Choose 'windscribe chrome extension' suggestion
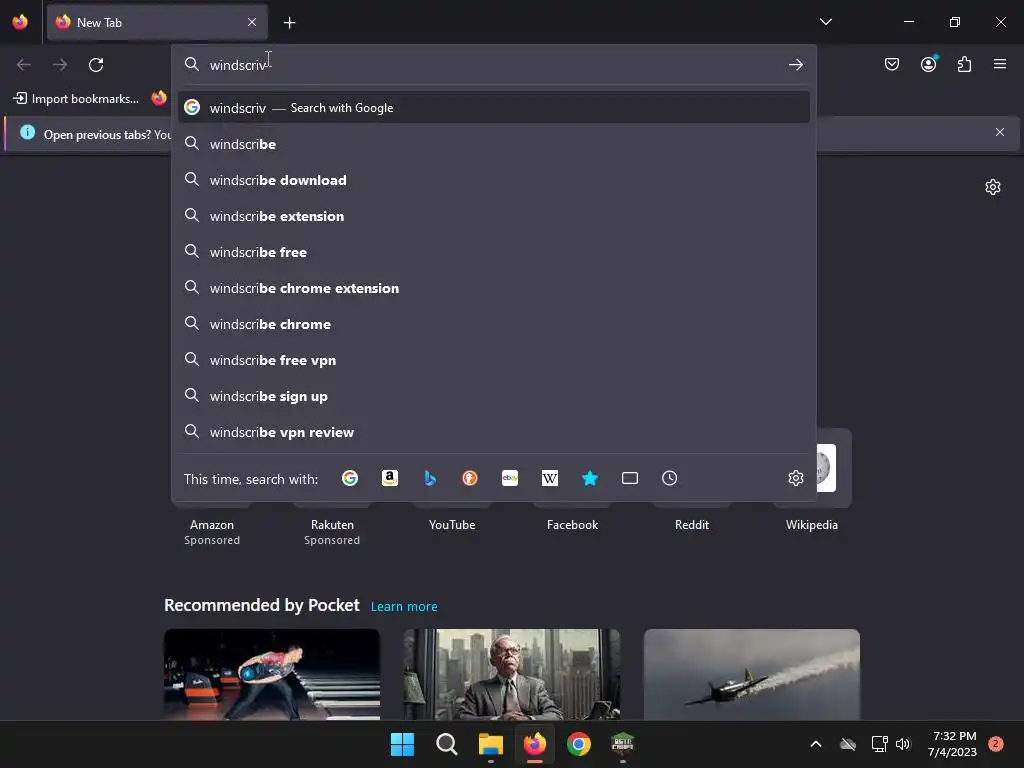1024x768 pixels. point(494,288)
